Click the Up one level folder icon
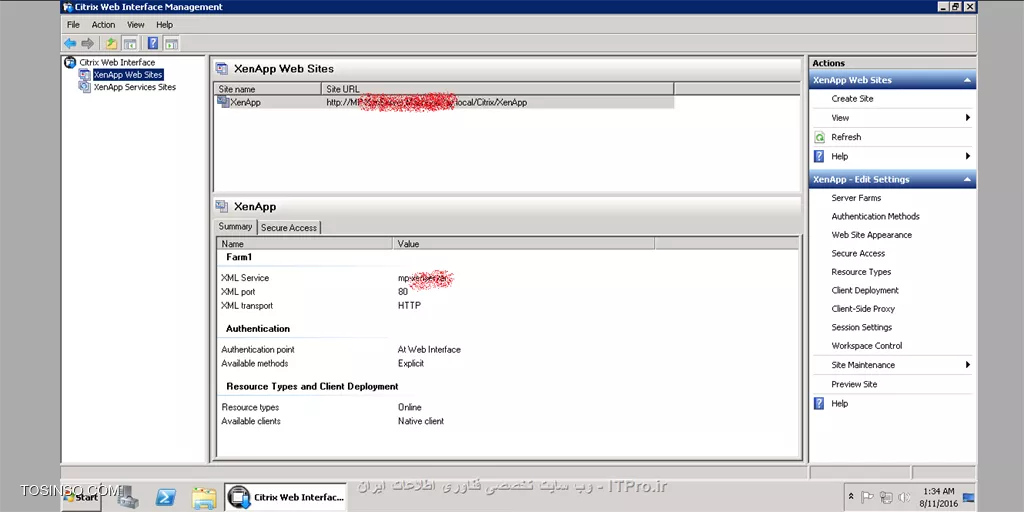The height and width of the screenshot is (512, 1024). click(112, 44)
